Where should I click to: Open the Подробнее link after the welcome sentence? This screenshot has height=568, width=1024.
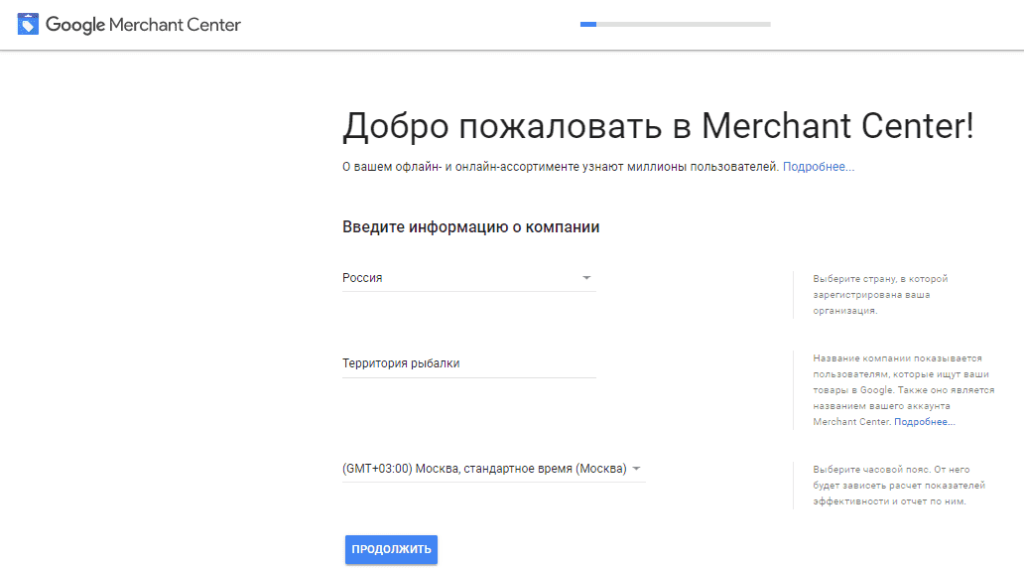coord(818,166)
